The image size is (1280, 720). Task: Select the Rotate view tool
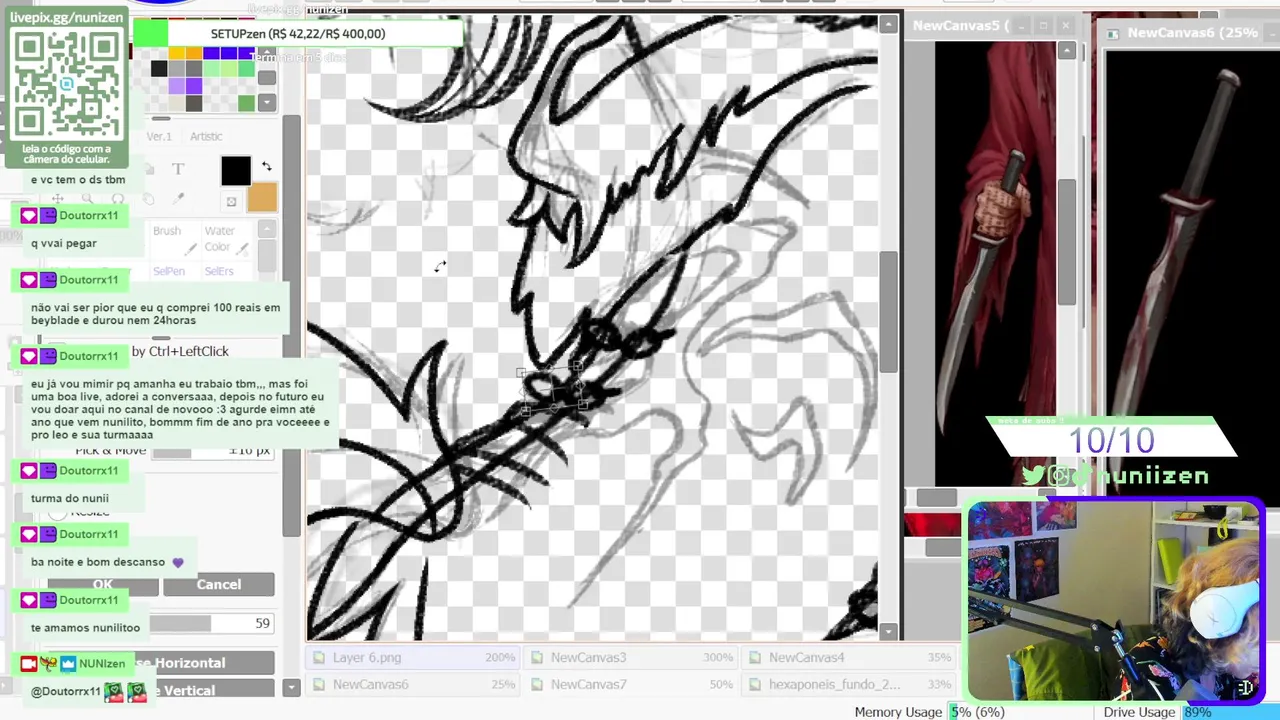pos(118,199)
